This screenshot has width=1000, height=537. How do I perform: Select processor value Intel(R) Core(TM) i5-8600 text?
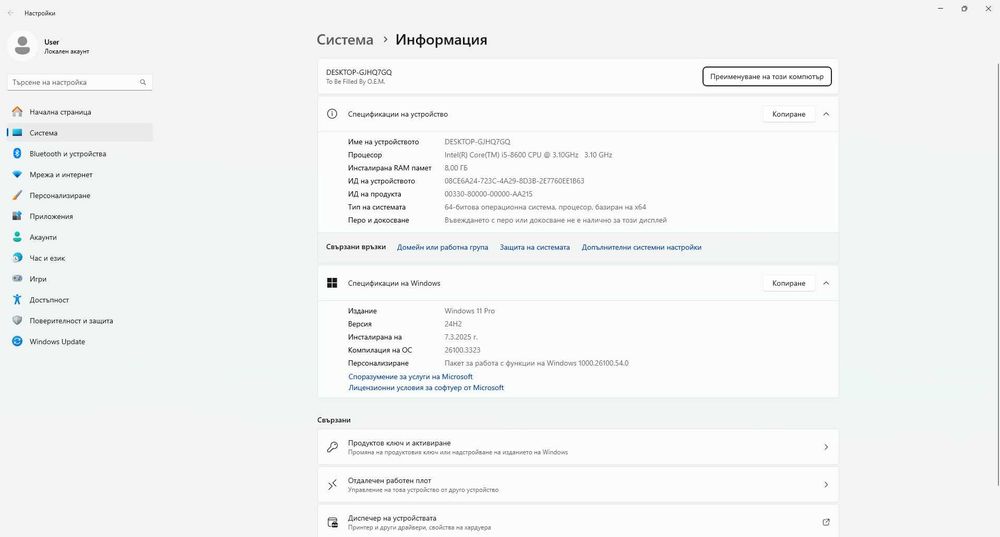528,155
